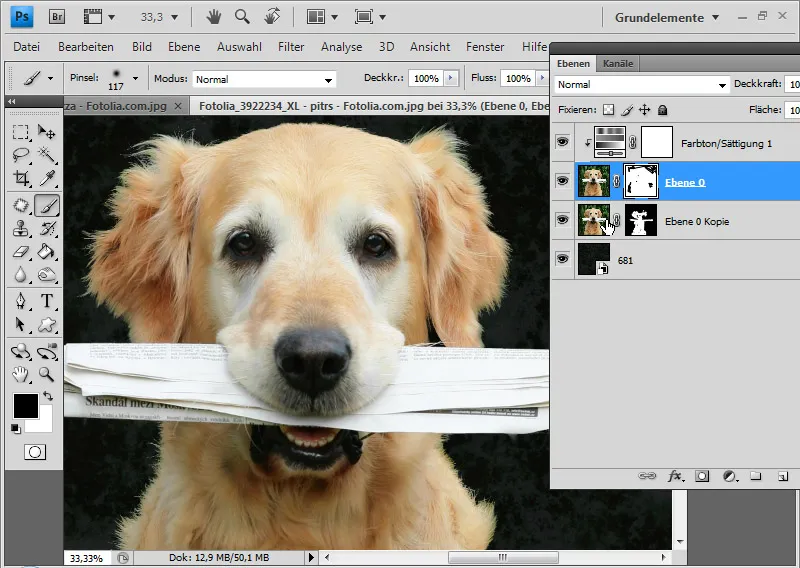This screenshot has height=568, width=800.
Task: Toggle lock position
Action: point(644,110)
